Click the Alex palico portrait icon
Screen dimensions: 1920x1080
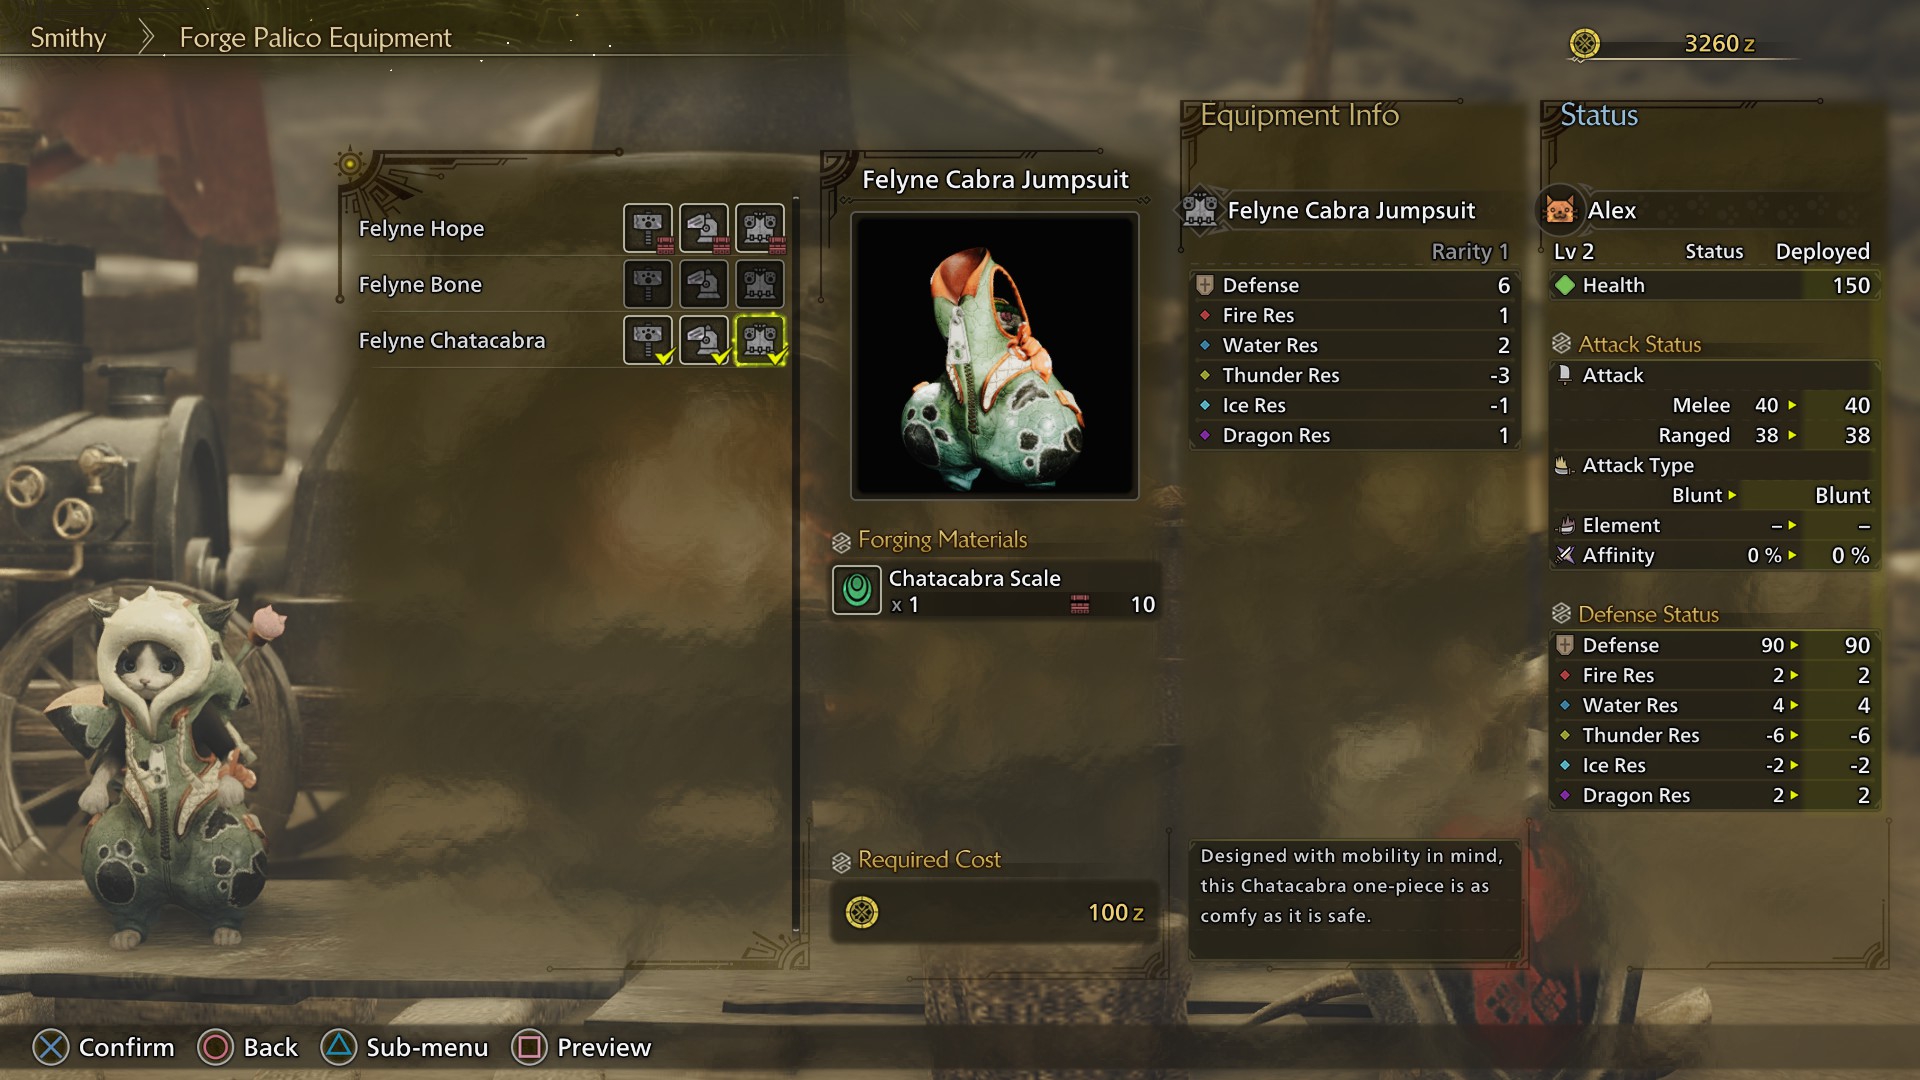1560,210
